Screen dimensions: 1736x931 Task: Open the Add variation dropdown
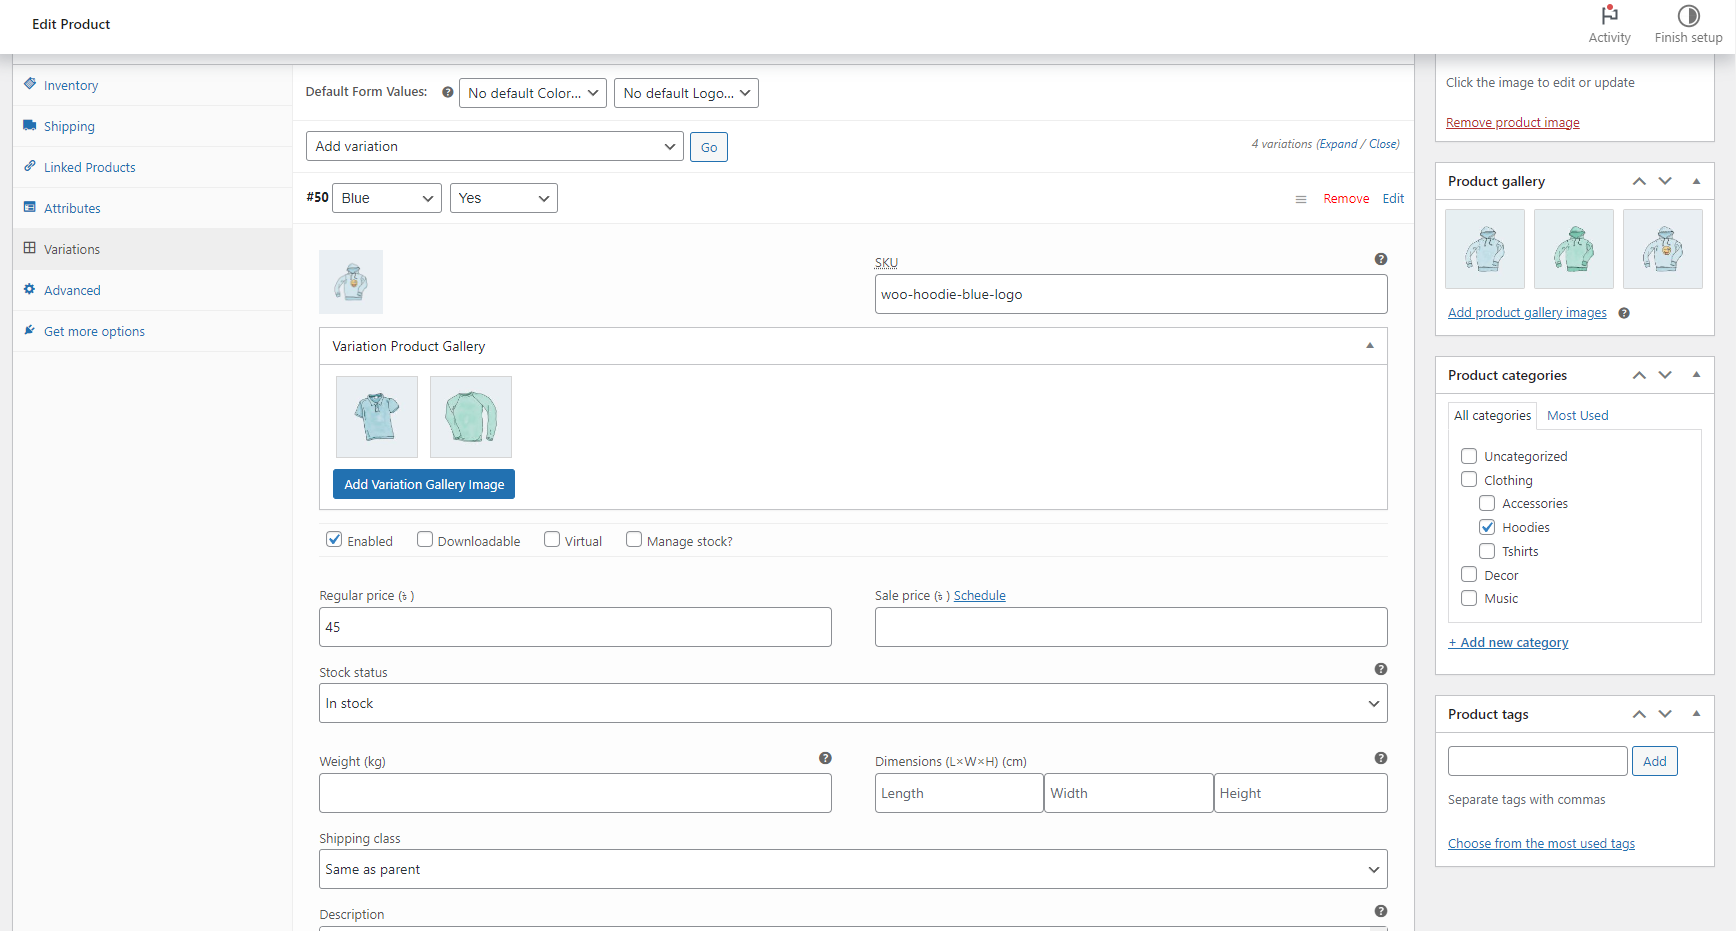click(495, 146)
